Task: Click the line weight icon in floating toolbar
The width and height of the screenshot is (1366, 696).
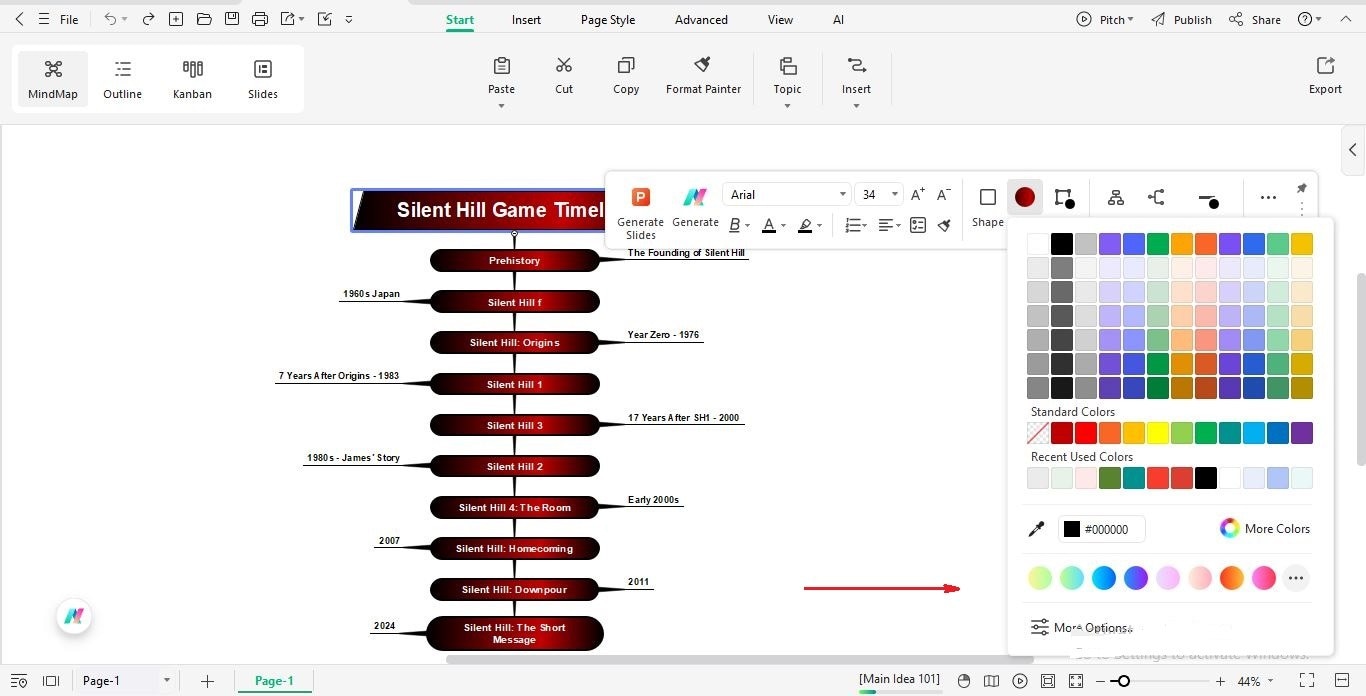Action: (1208, 200)
